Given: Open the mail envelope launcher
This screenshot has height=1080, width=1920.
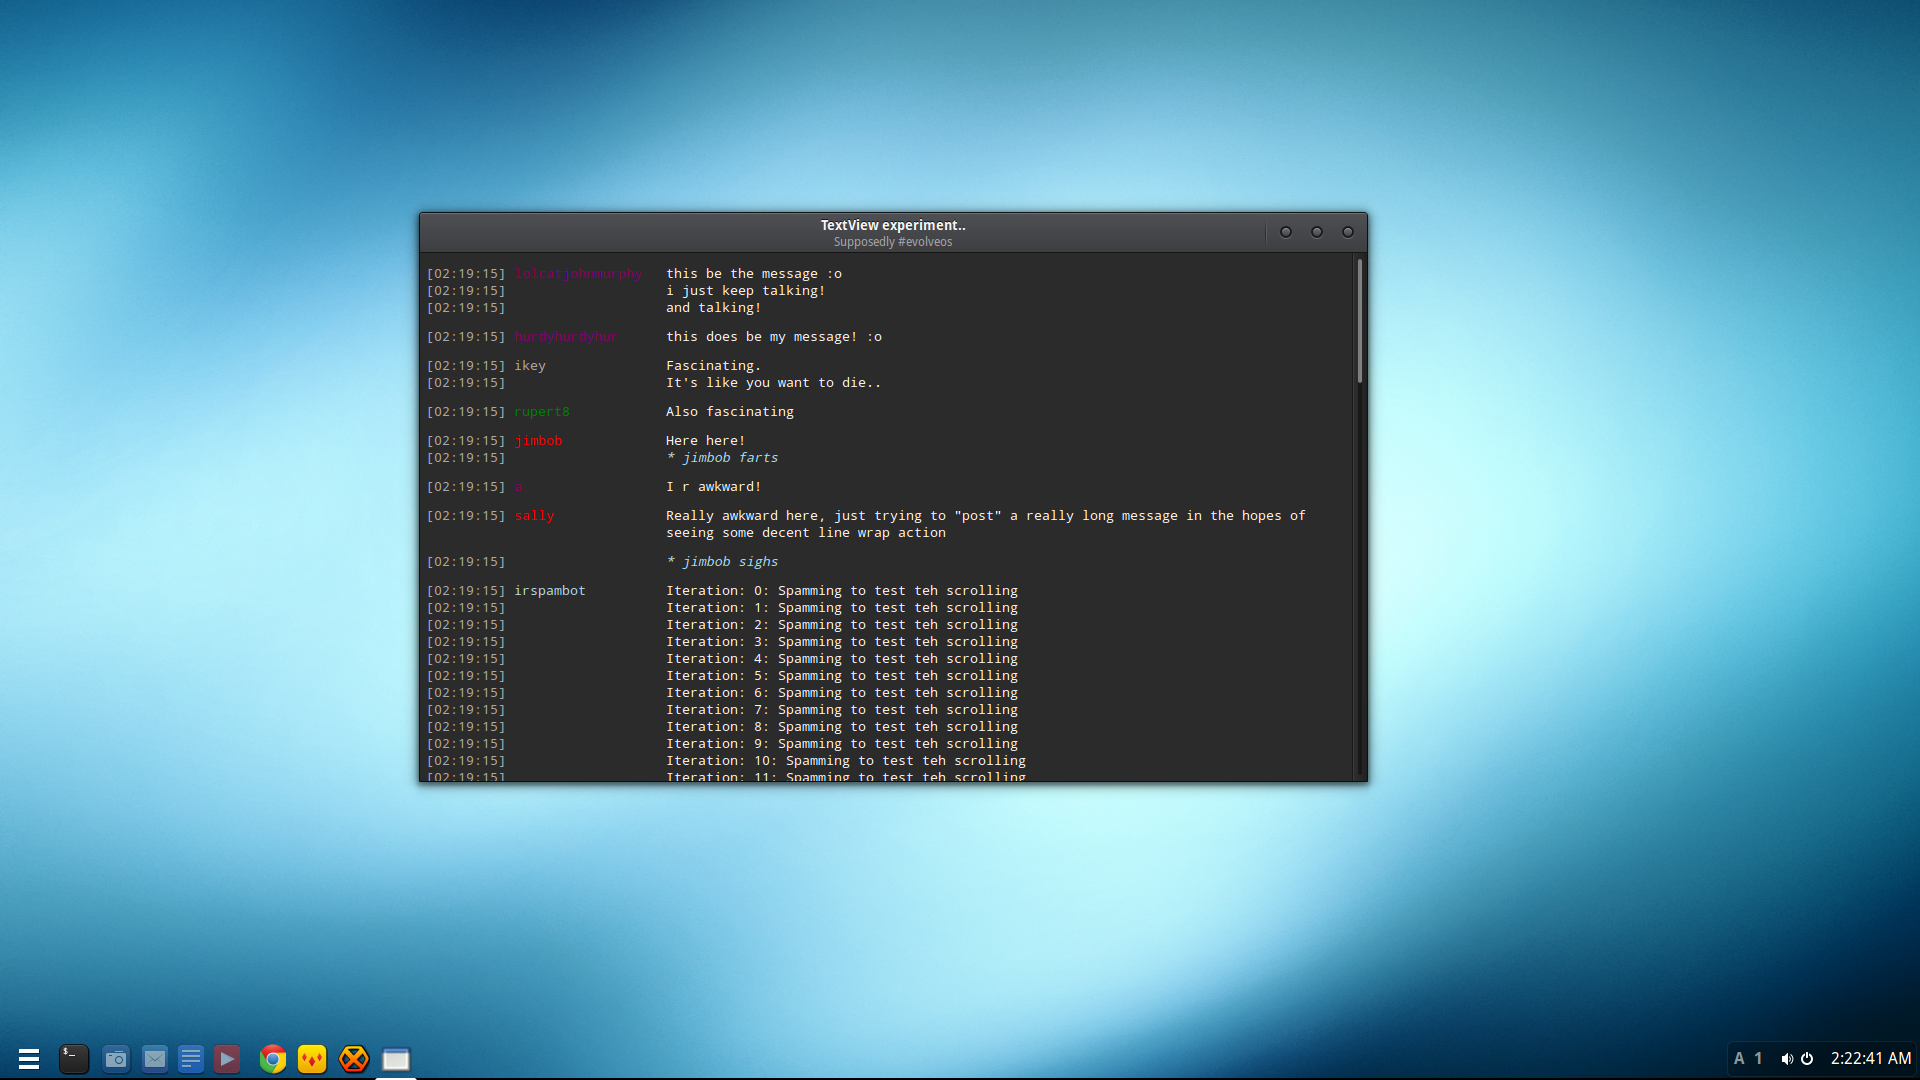Looking at the screenshot, I should [155, 1059].
